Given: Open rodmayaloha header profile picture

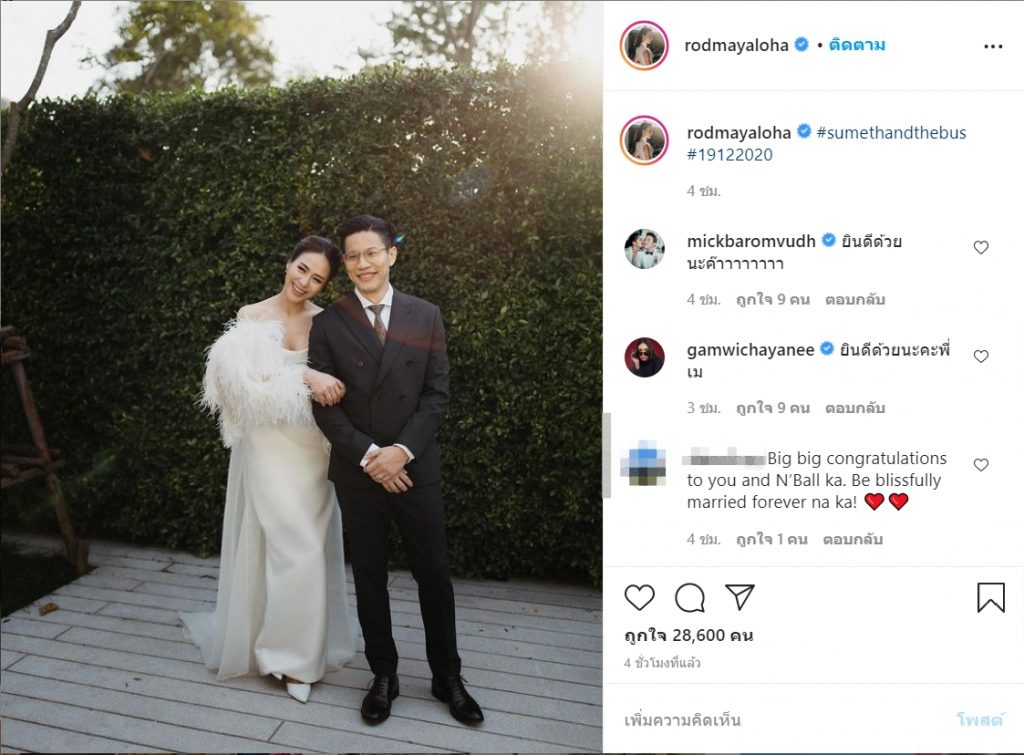Looking at the screenshot, I should (644, 45).
